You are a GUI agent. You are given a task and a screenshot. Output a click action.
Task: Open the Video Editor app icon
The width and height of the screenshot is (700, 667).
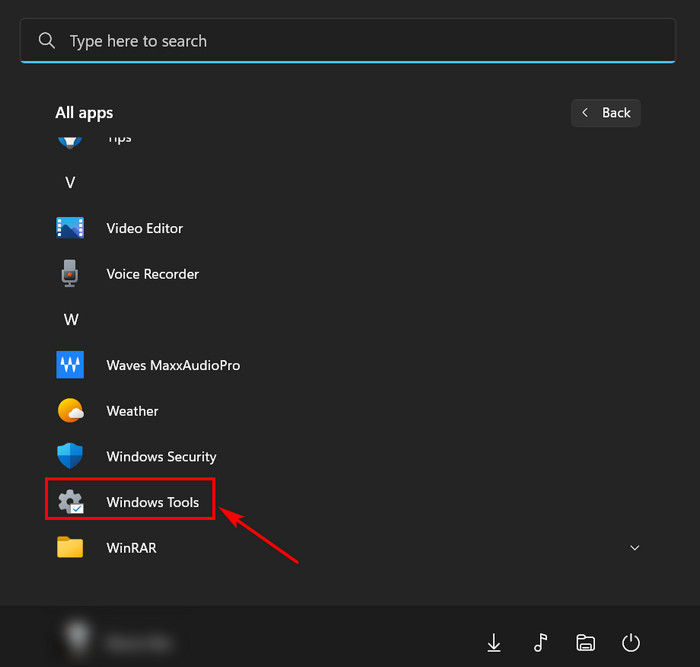(70, 228)
